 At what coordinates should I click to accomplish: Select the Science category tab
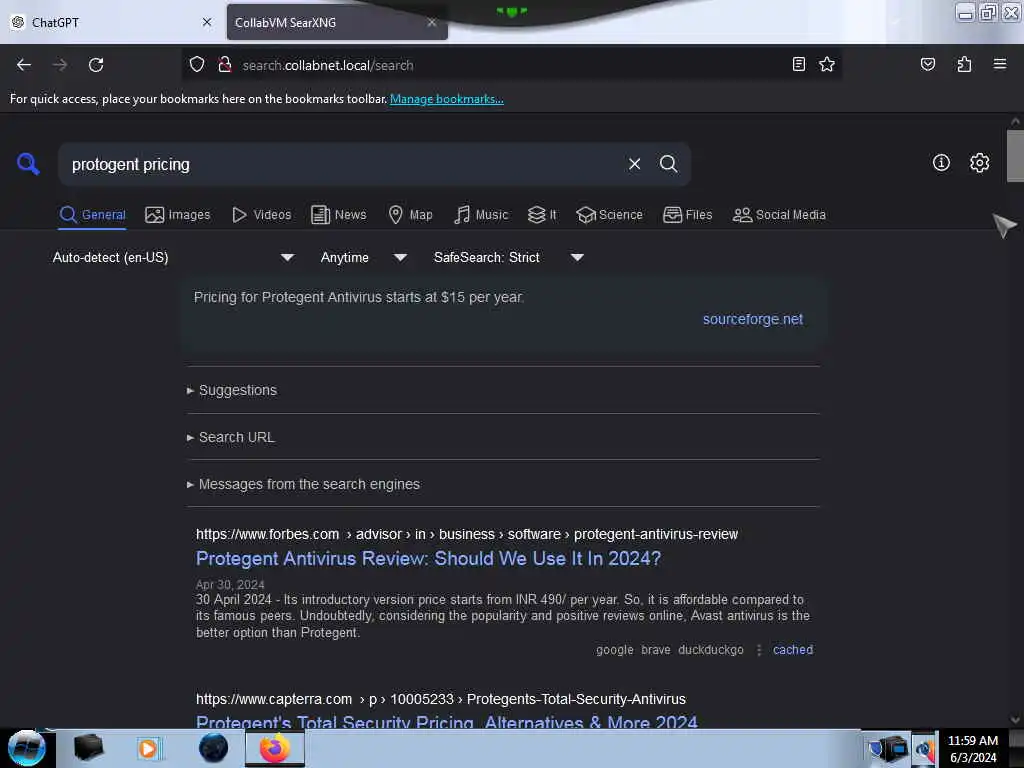(609, 215)
